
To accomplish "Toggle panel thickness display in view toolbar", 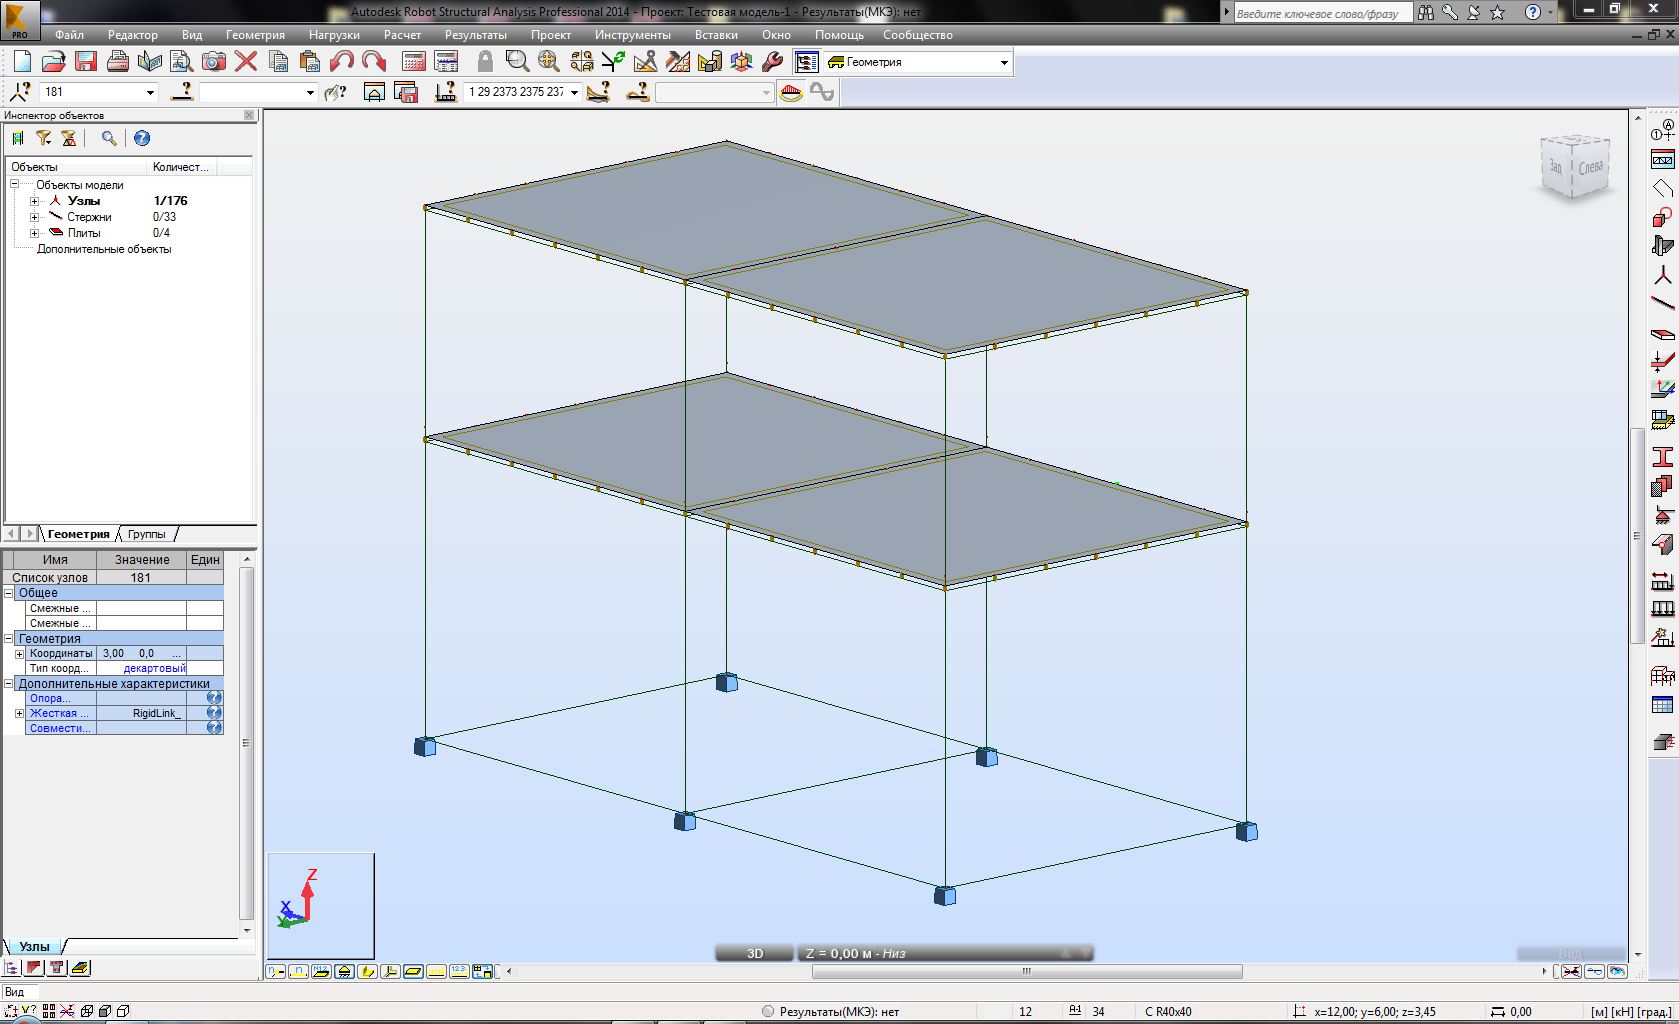I will click(413, 971).
